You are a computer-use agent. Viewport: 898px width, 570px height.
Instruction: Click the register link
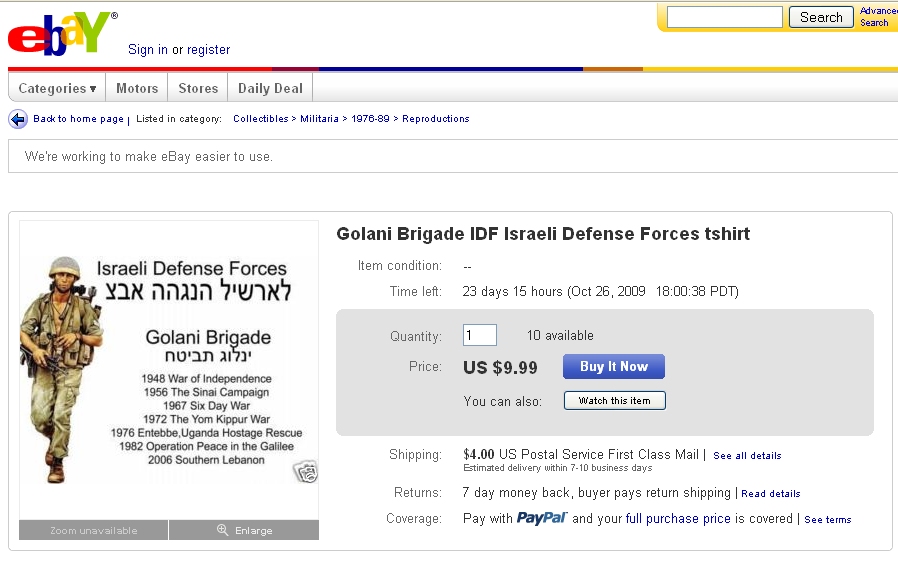click(209, 50)
